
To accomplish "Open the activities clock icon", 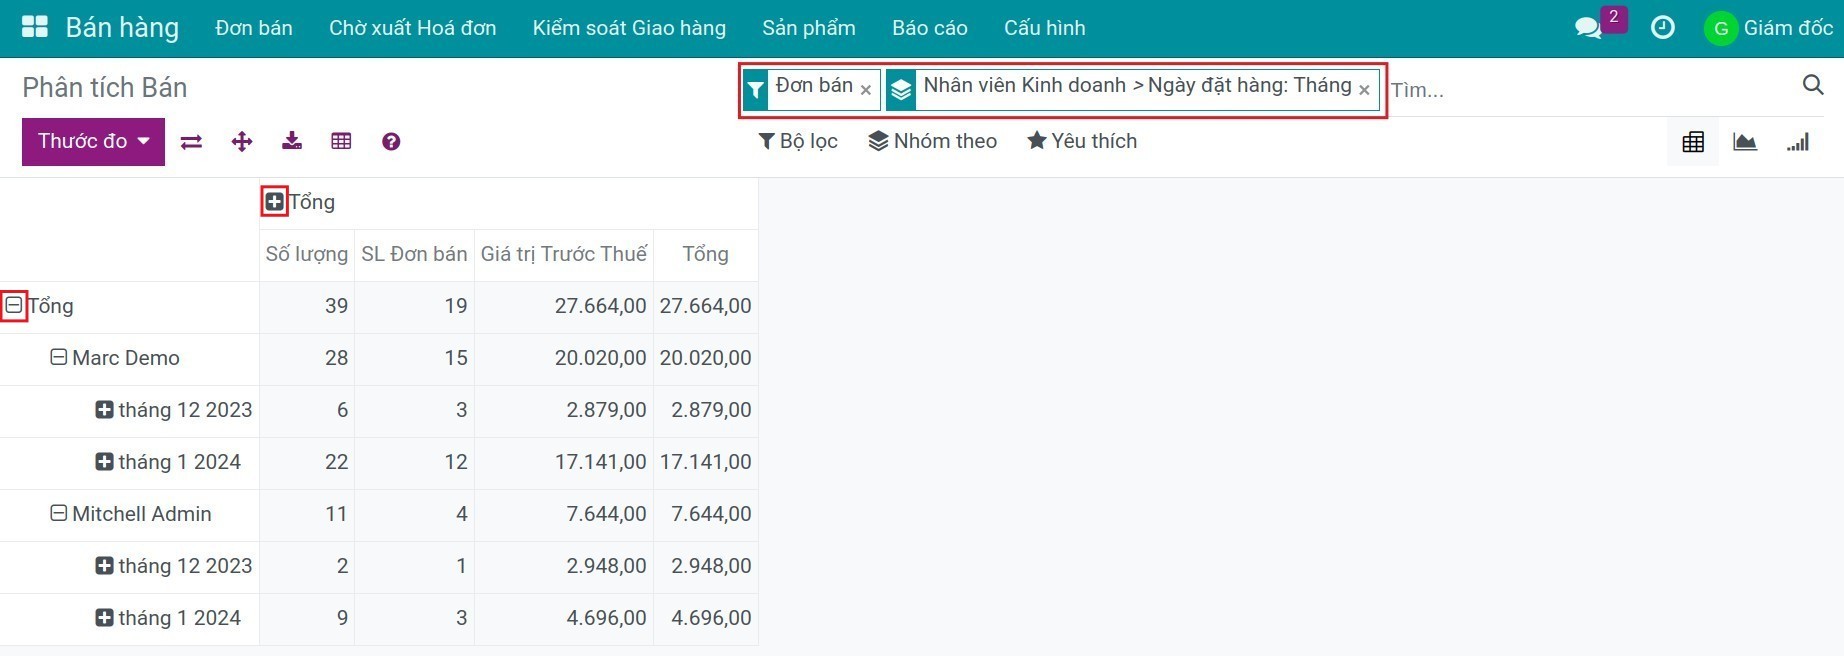I will [x=1663, y=28].
